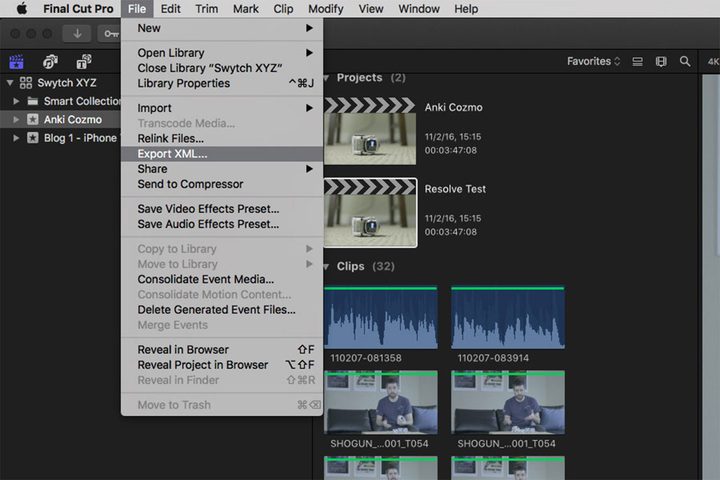Open the New submenu

222,28
